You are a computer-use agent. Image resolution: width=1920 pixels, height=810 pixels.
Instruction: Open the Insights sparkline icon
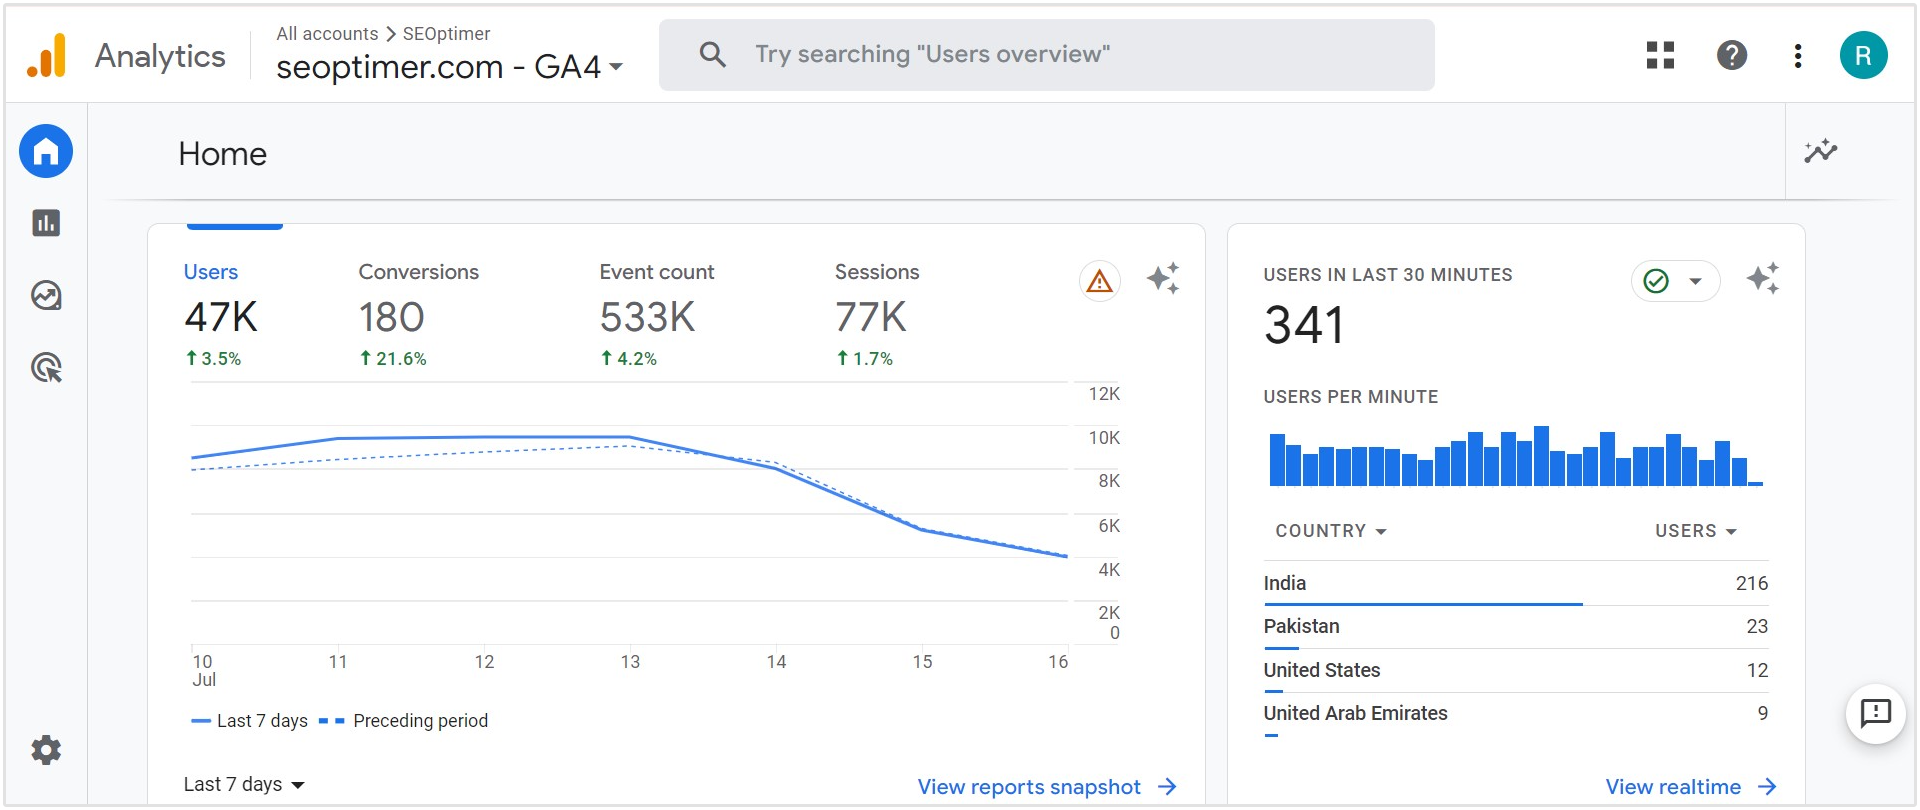[x=1820, y=151]
